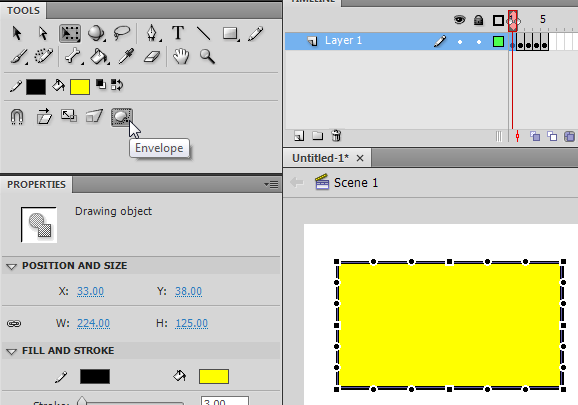Image resolution: width=578 pixels, height=405 pixels.
Task: Select the Free Transform tool
Action: point(70,34)
